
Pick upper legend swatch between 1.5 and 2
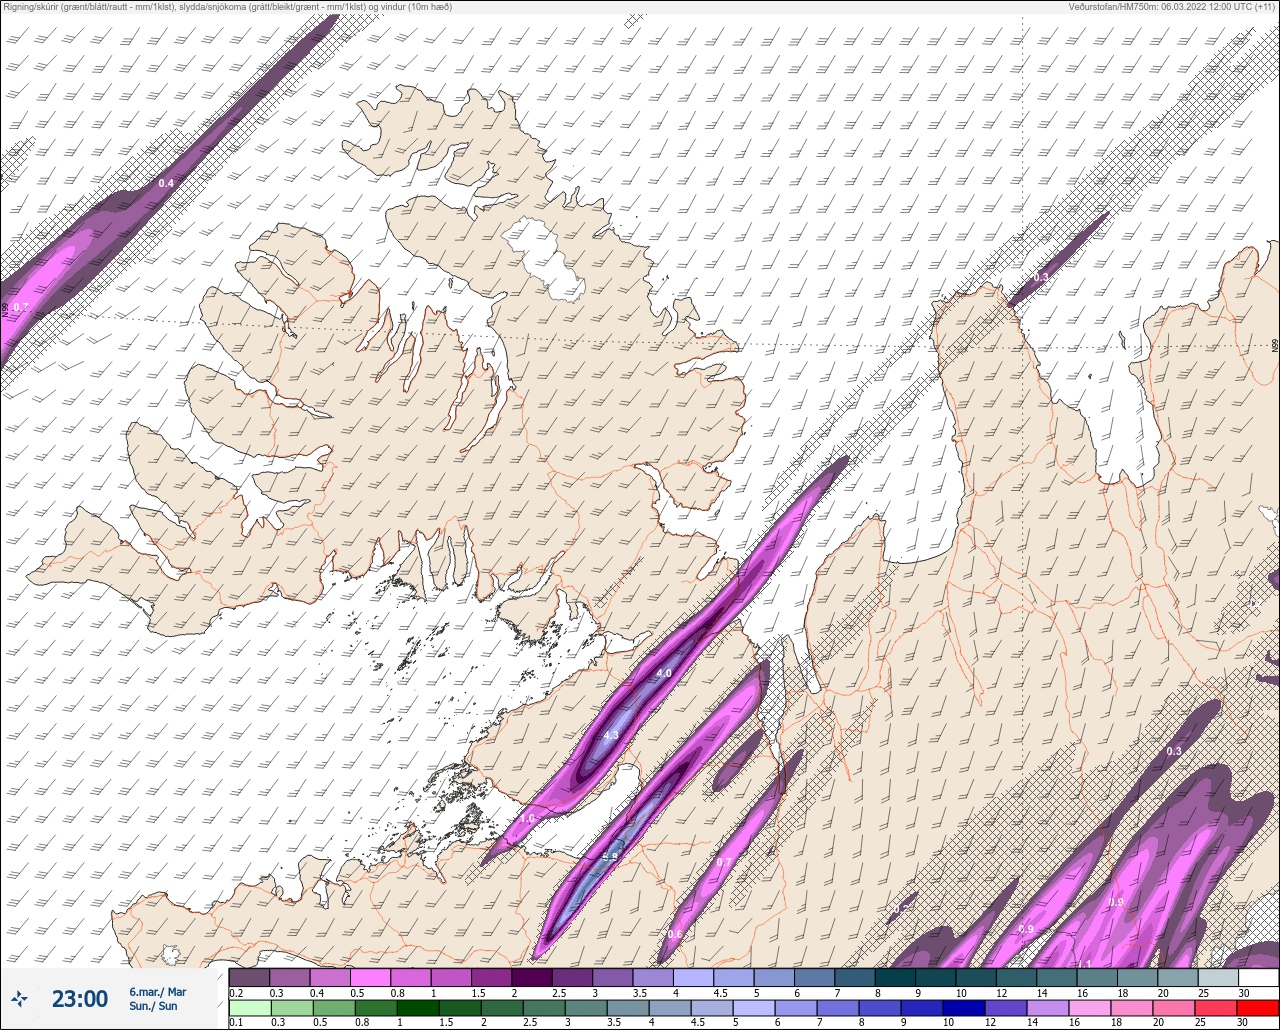point(491,977)
